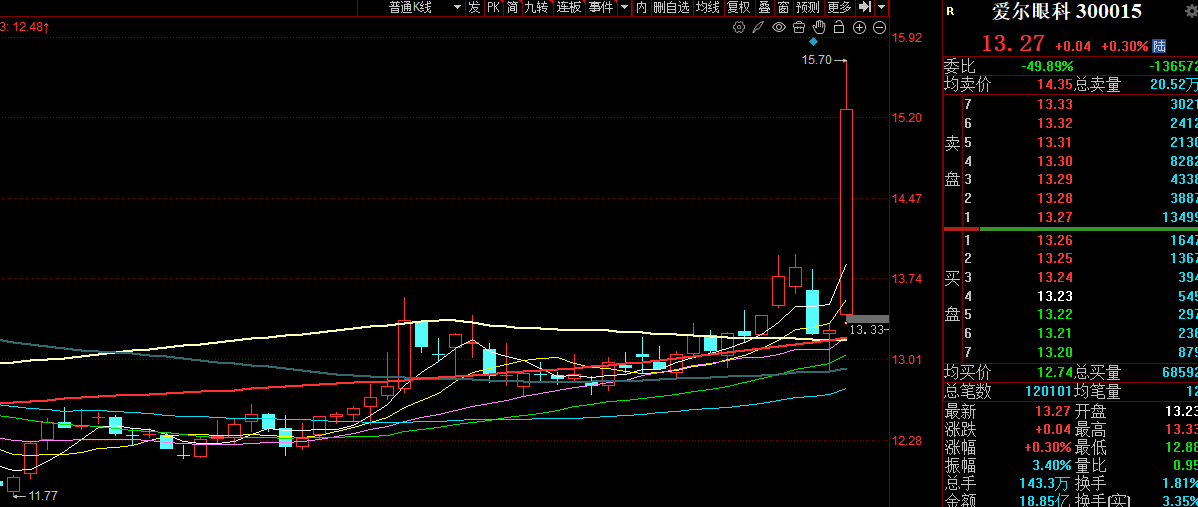The height and width of the screenshot is (507, 1198).
Task: Click the R badge beside stock name
Action: [x=950, y=11]
